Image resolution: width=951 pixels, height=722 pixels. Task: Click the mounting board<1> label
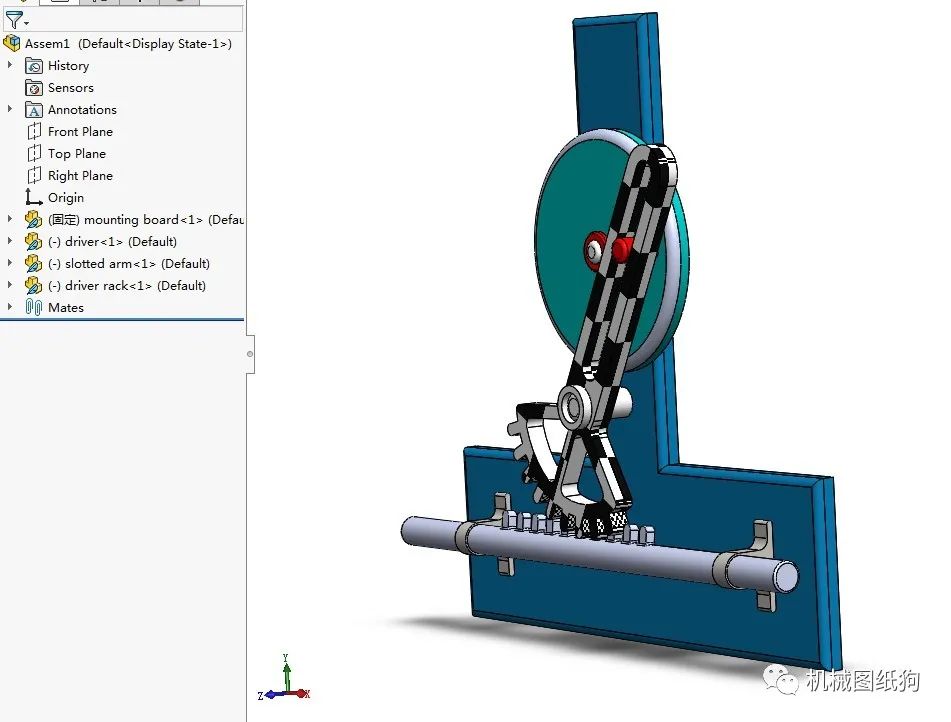pos(146,220)
